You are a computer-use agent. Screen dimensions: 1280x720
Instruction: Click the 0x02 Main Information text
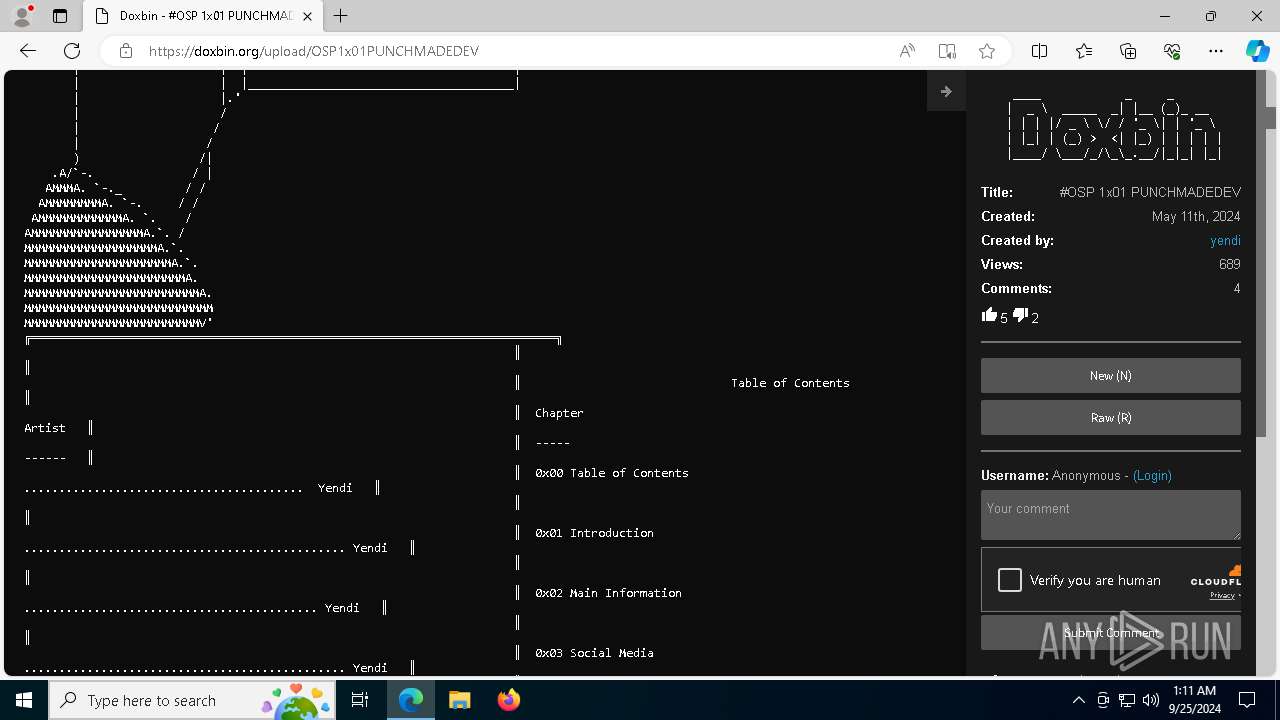608,593
